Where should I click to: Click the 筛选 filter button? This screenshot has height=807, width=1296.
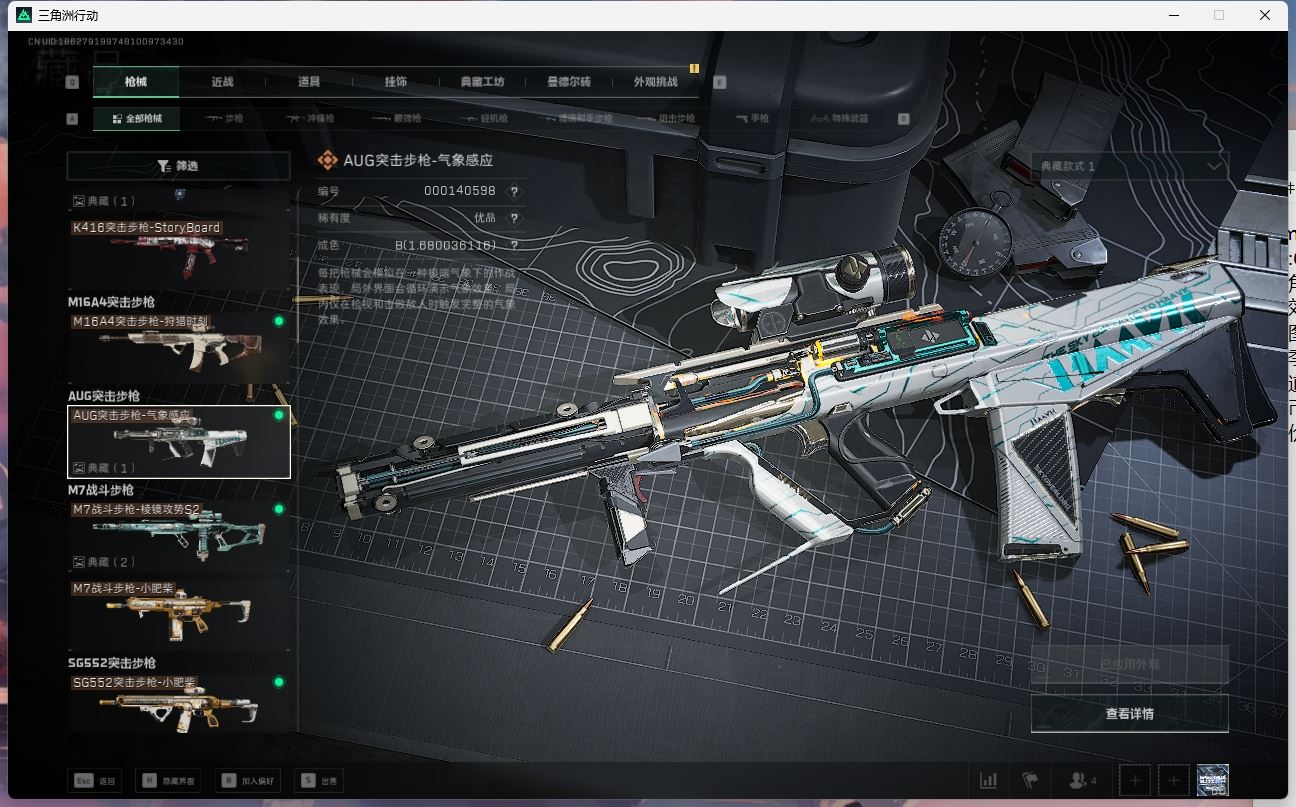178,166
